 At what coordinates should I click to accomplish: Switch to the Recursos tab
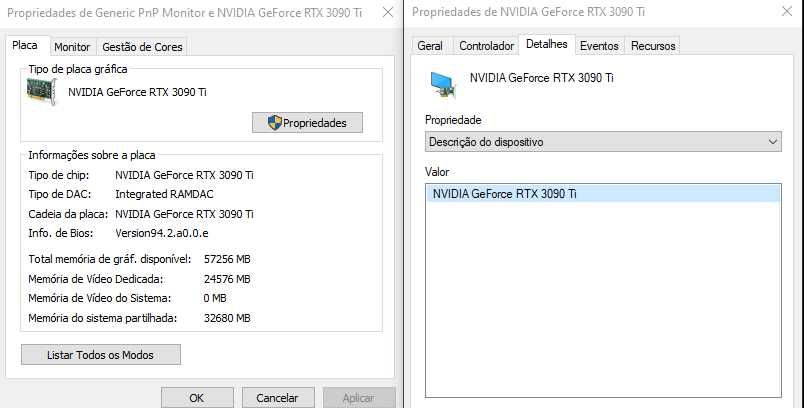(x=653, y=46)
